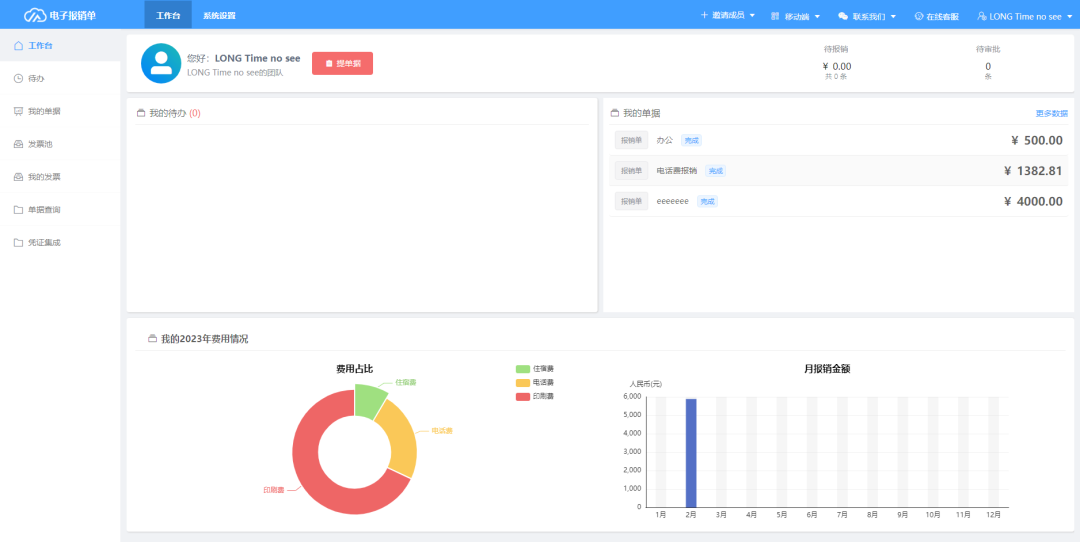Click the inbox icon beside 我的发票
This screenshot has height=542, width=1080.
pyautogui.click(x=19, y=177)
